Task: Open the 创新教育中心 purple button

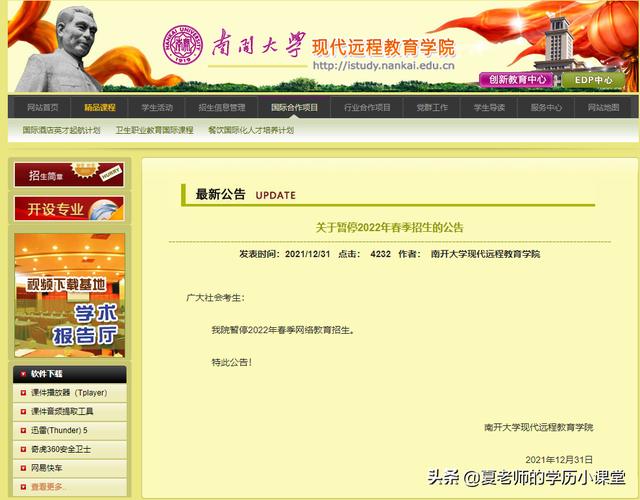Action: tap(517, 79)
